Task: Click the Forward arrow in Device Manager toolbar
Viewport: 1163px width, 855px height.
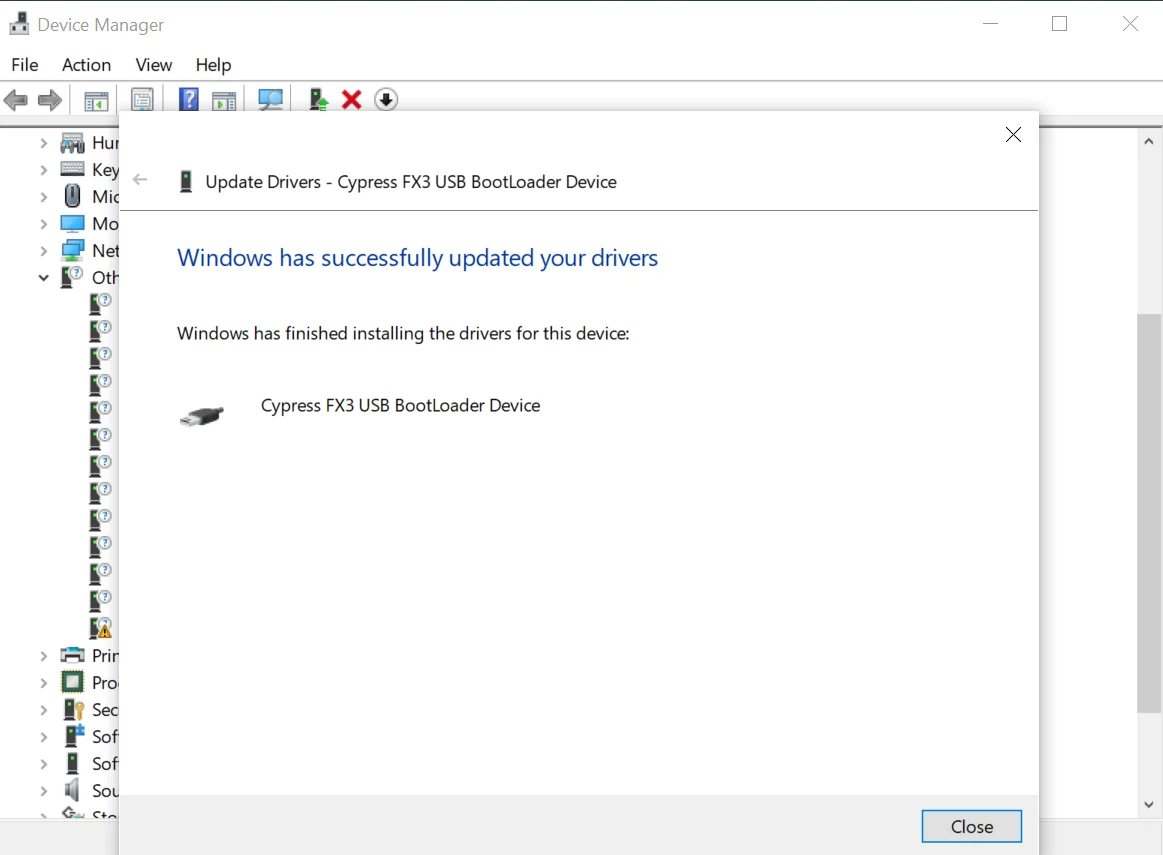Action: tap(50, 100)
